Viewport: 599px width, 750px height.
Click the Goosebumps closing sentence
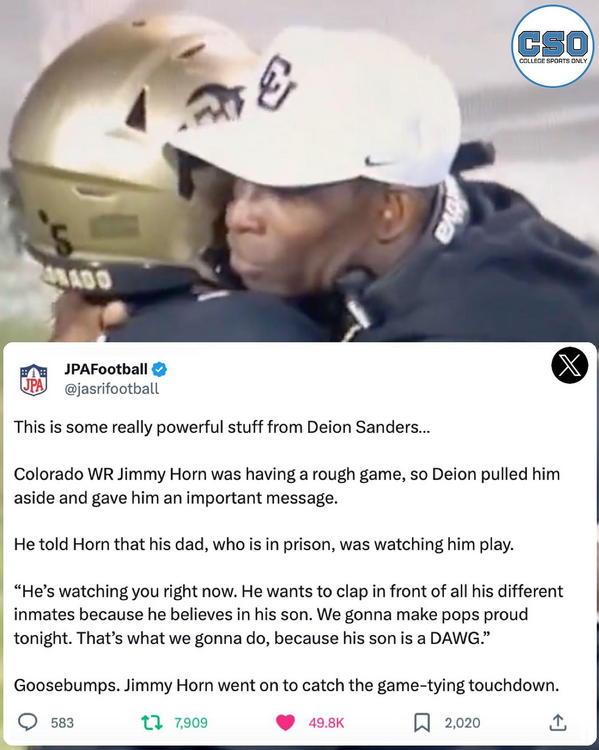[287, 685]
